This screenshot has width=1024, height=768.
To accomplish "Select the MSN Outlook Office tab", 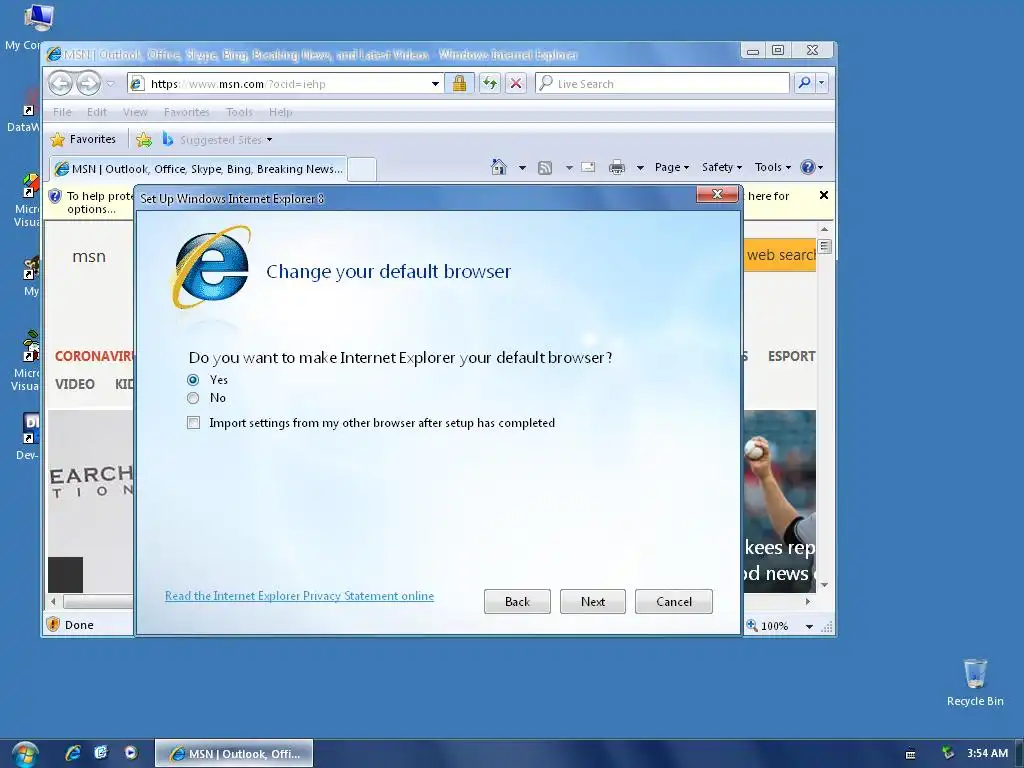I will (x=198, y=169).
